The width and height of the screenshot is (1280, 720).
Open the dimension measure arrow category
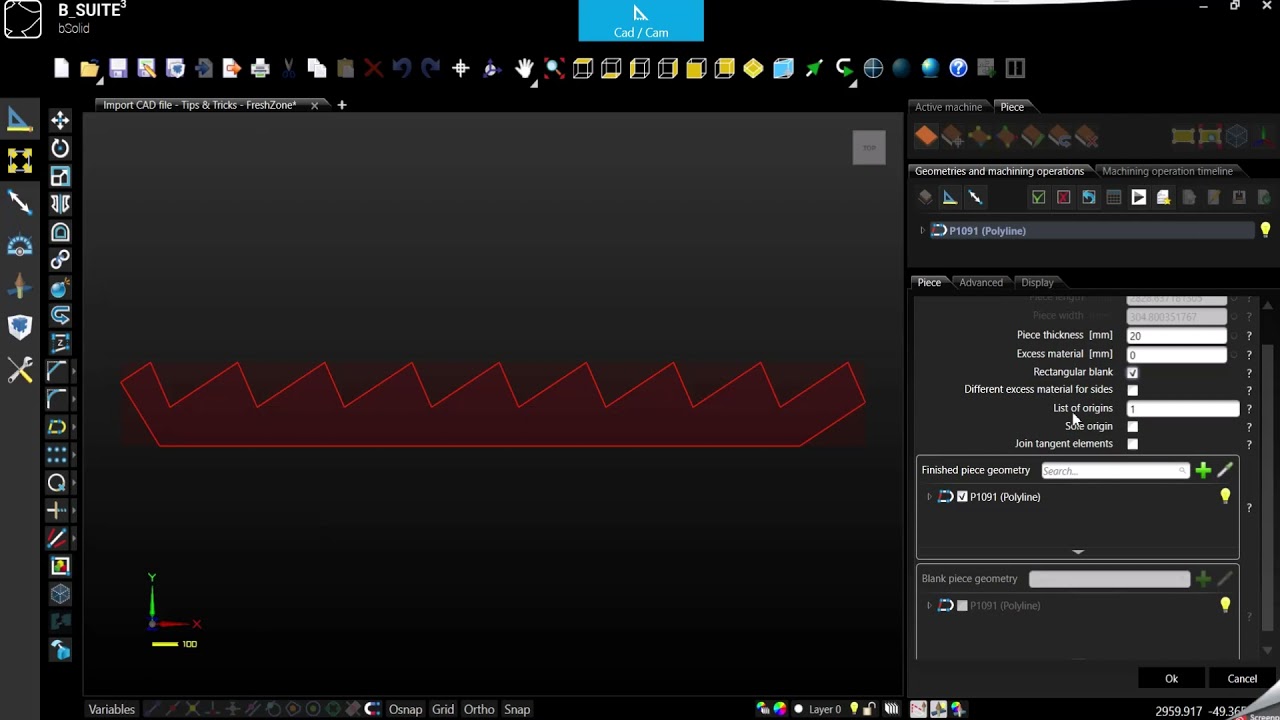[x=19, y=202]
